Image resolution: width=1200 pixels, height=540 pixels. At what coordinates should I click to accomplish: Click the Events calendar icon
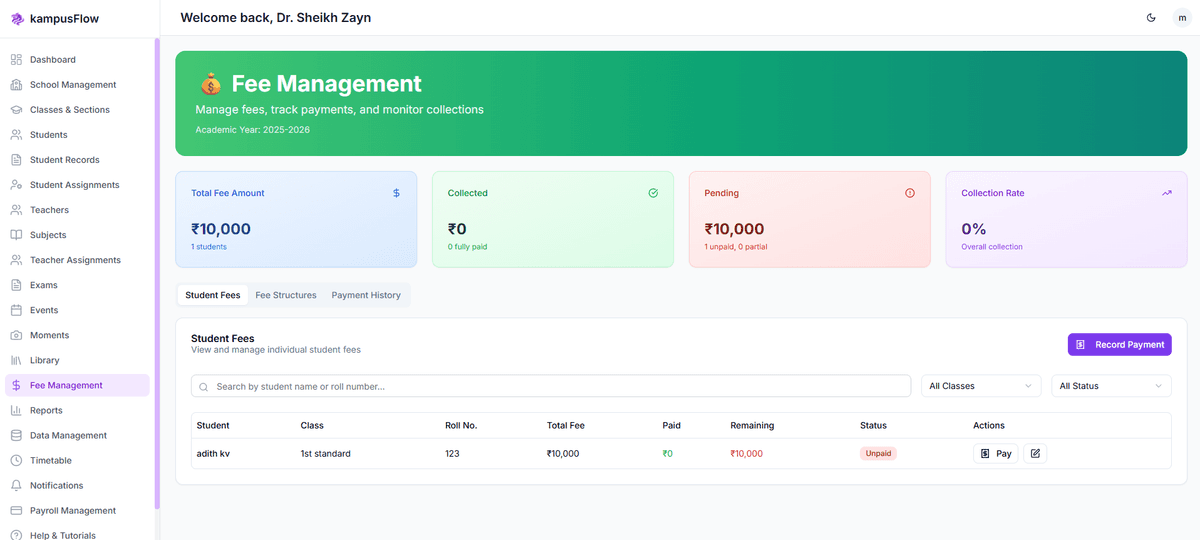coord(16,310)
